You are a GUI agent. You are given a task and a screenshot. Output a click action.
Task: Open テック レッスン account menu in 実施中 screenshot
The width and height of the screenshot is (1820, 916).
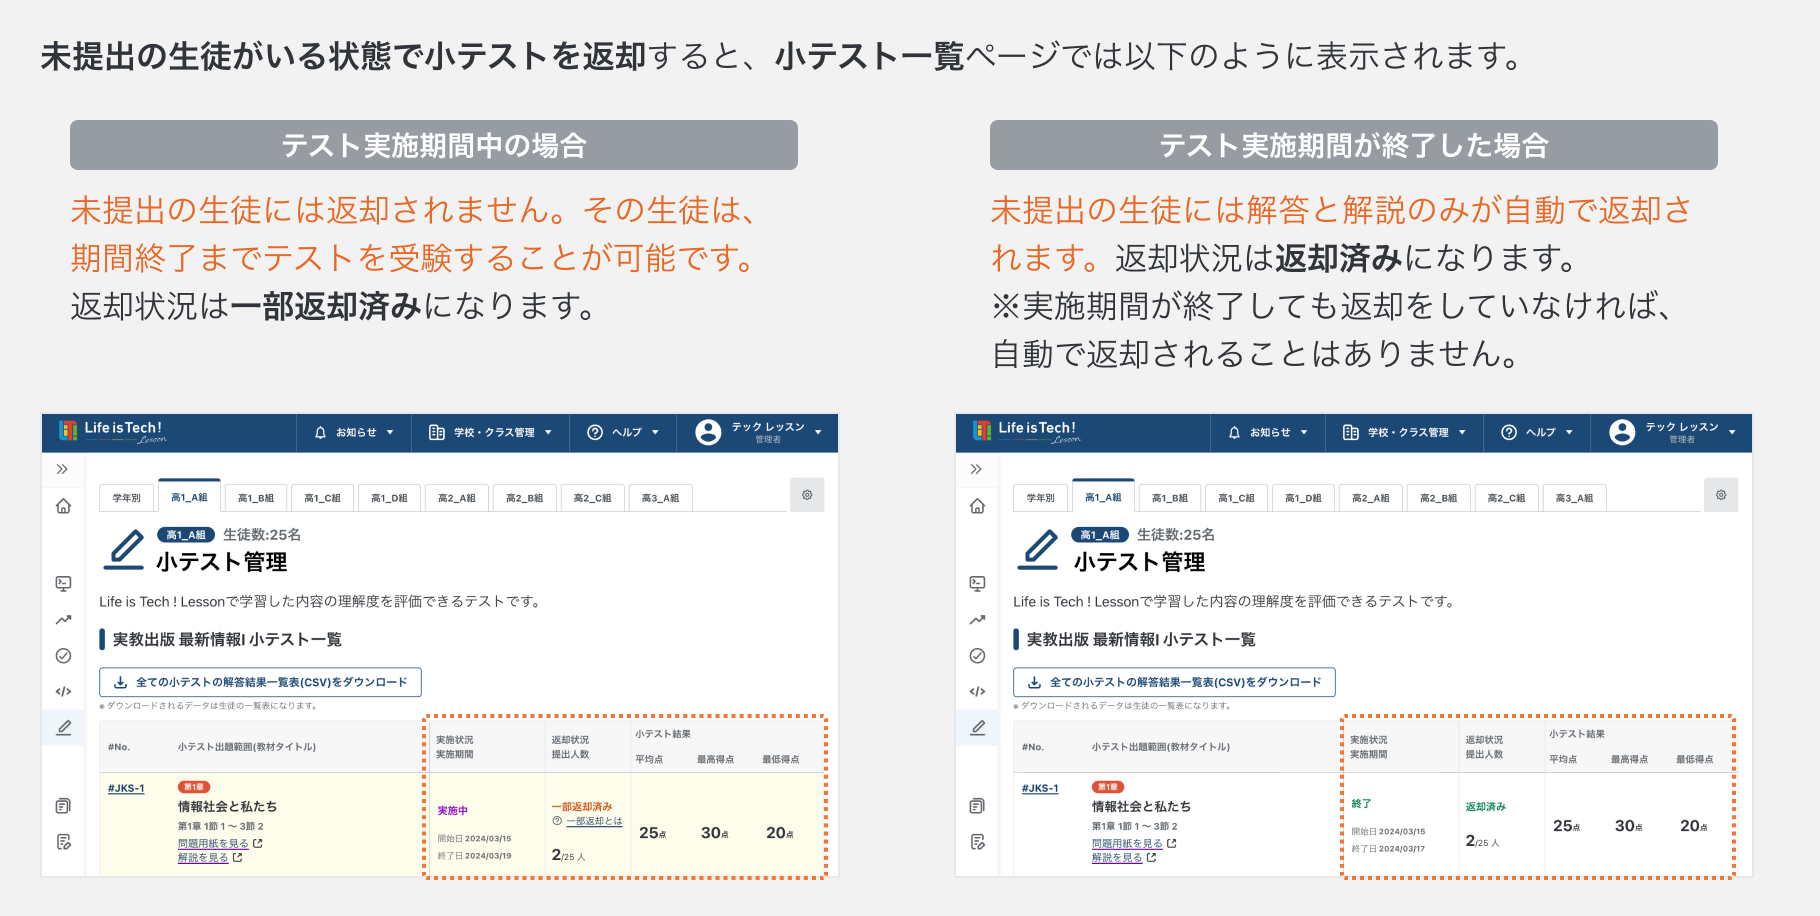coord(759,432)
